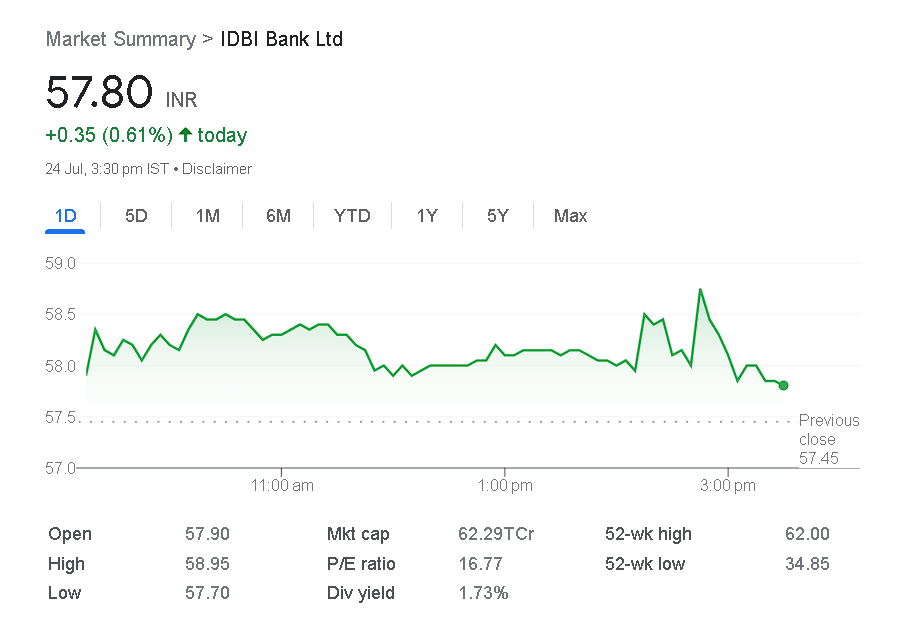The image size is (911, 620).
Task: Open the Disclaimer link
Action: (217, 169)
